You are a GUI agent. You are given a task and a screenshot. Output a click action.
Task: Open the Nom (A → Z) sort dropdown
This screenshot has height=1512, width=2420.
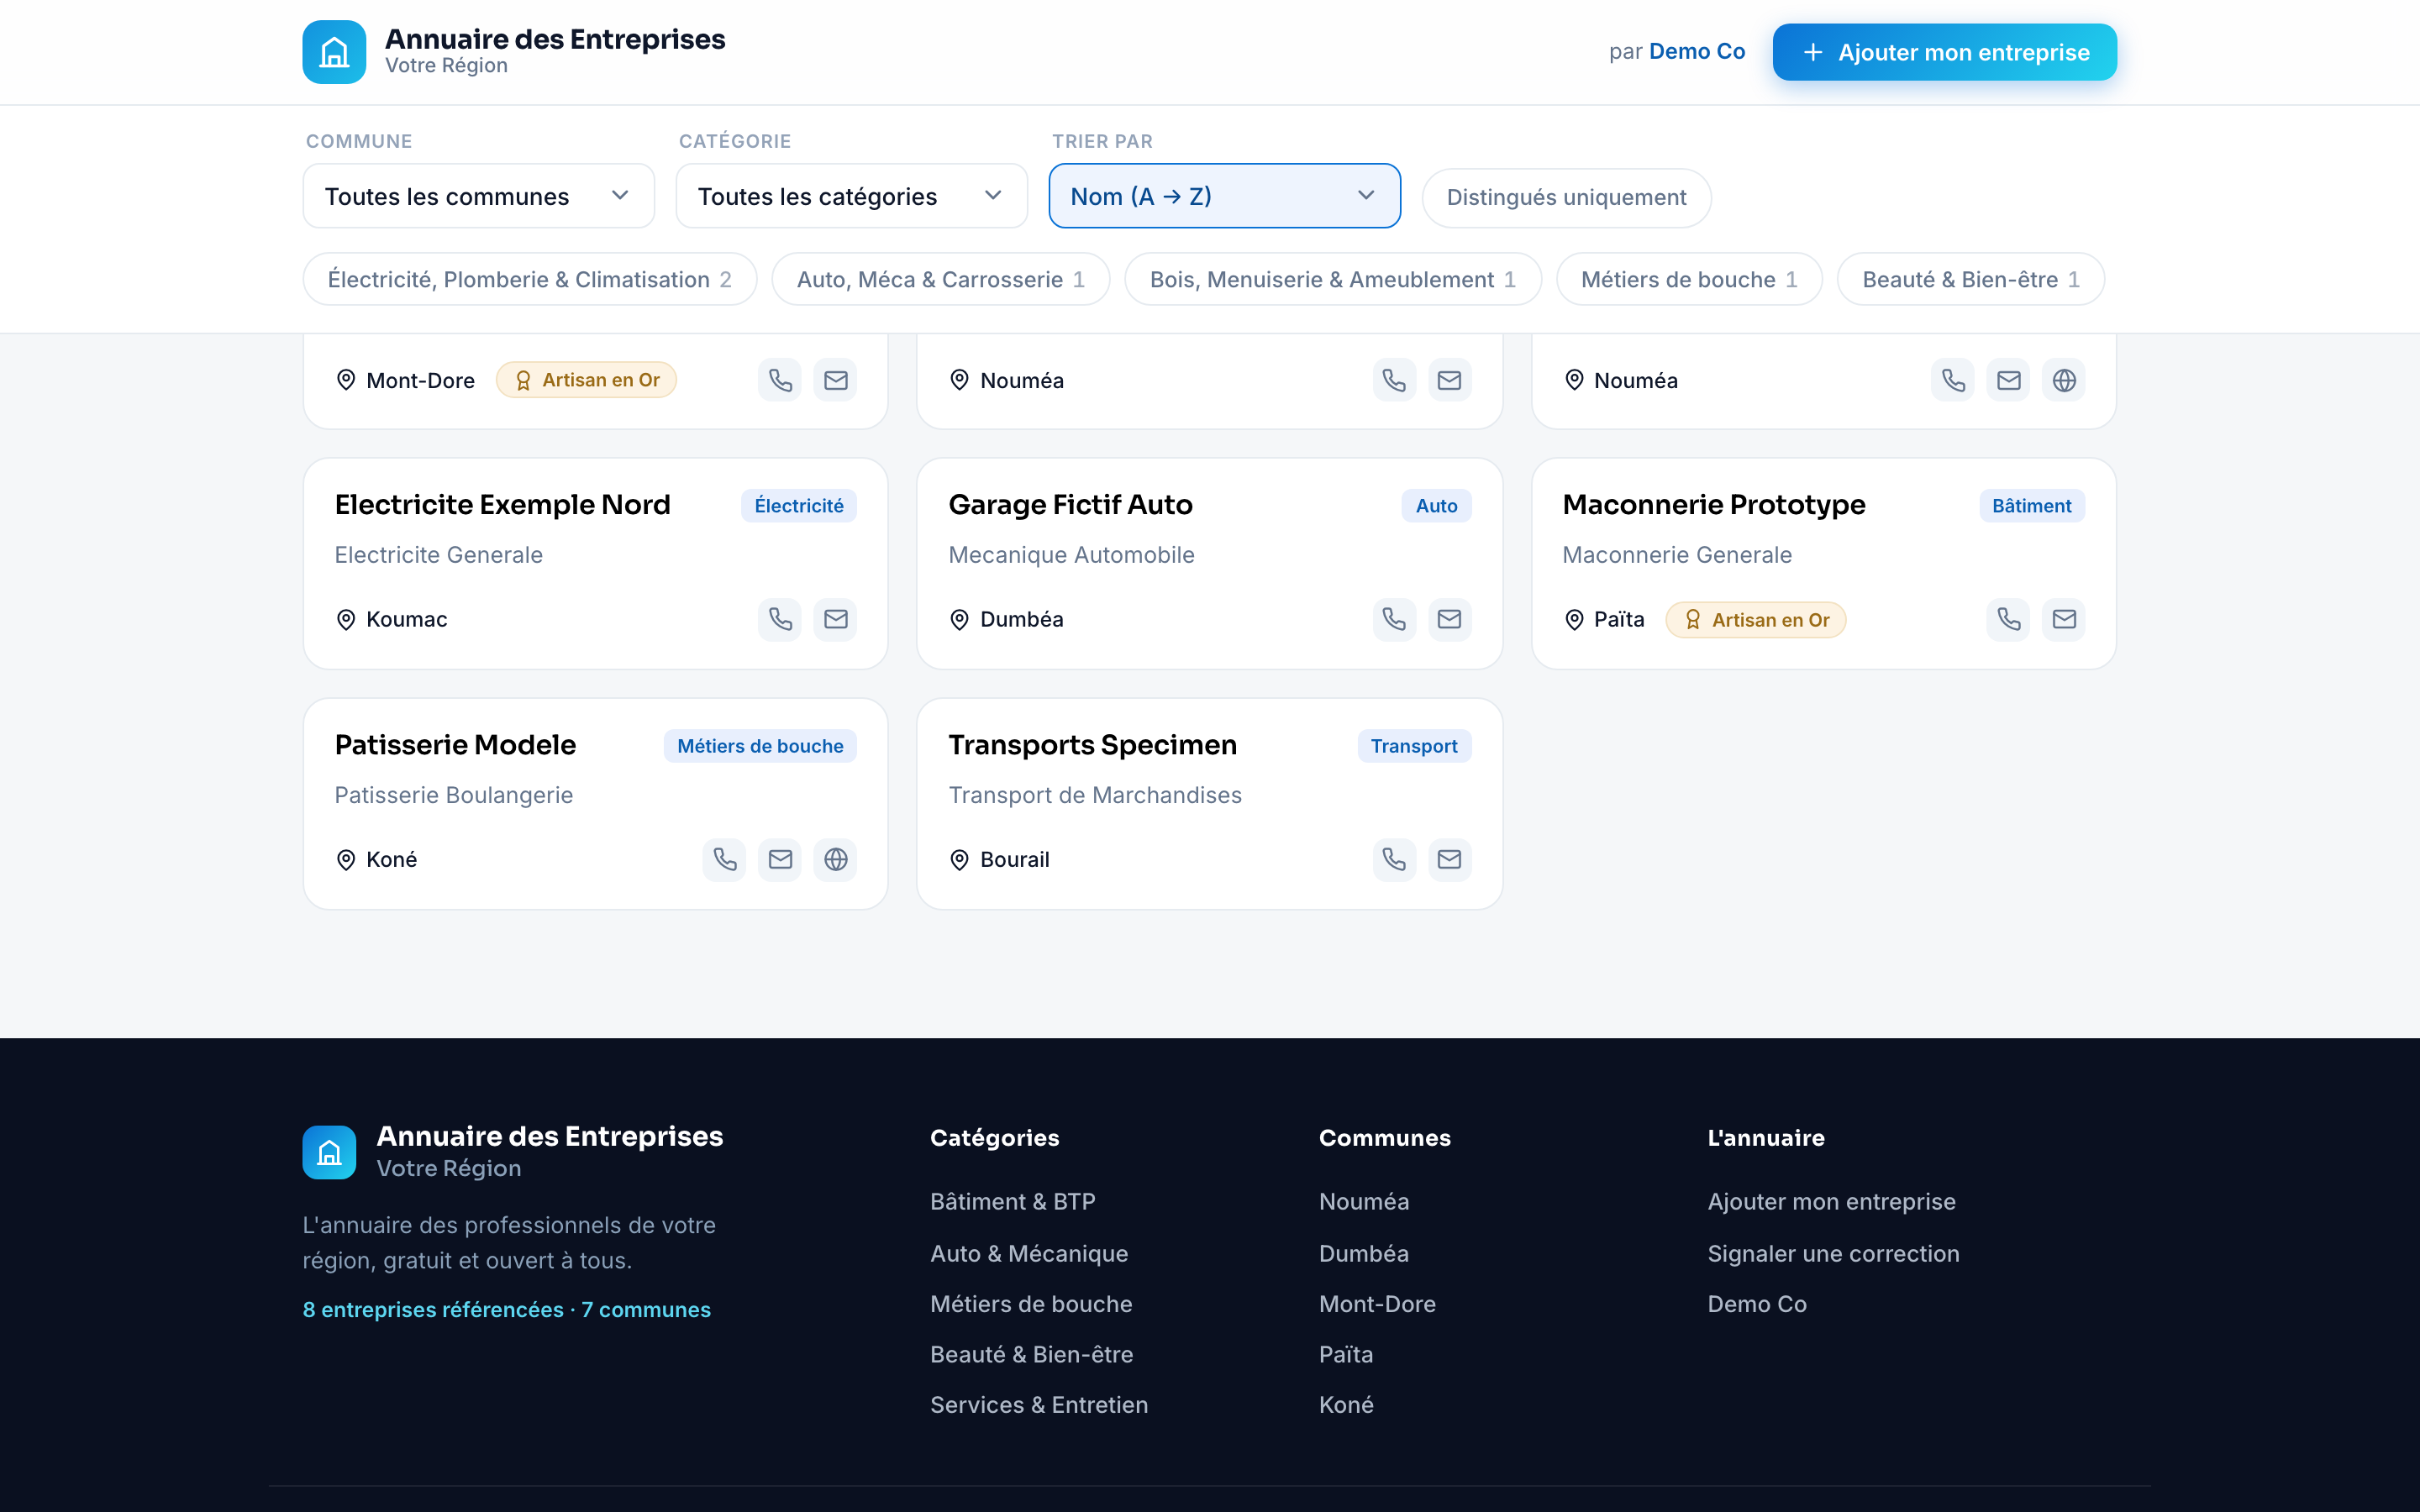(1224, 196)
